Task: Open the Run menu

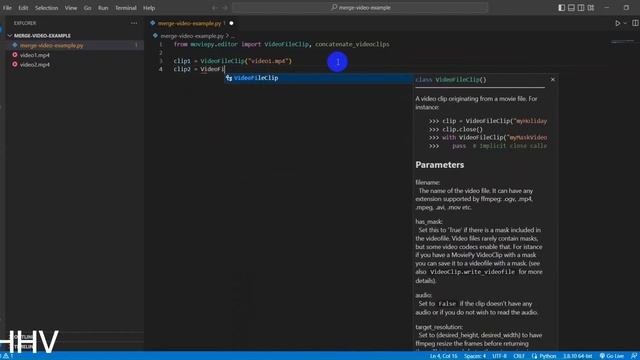Action: pos(103,8)
